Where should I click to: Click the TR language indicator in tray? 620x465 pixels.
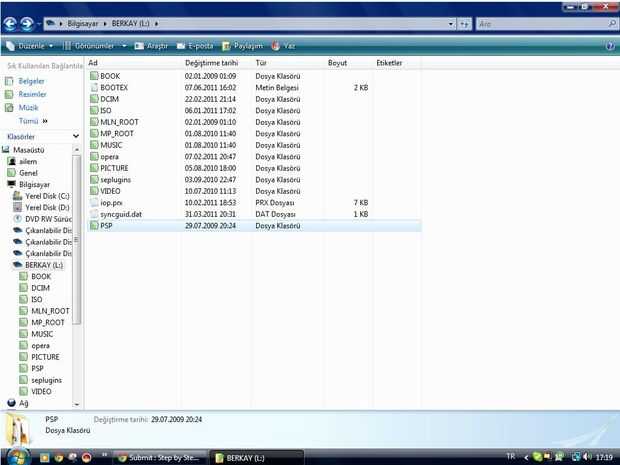(510, 457)
